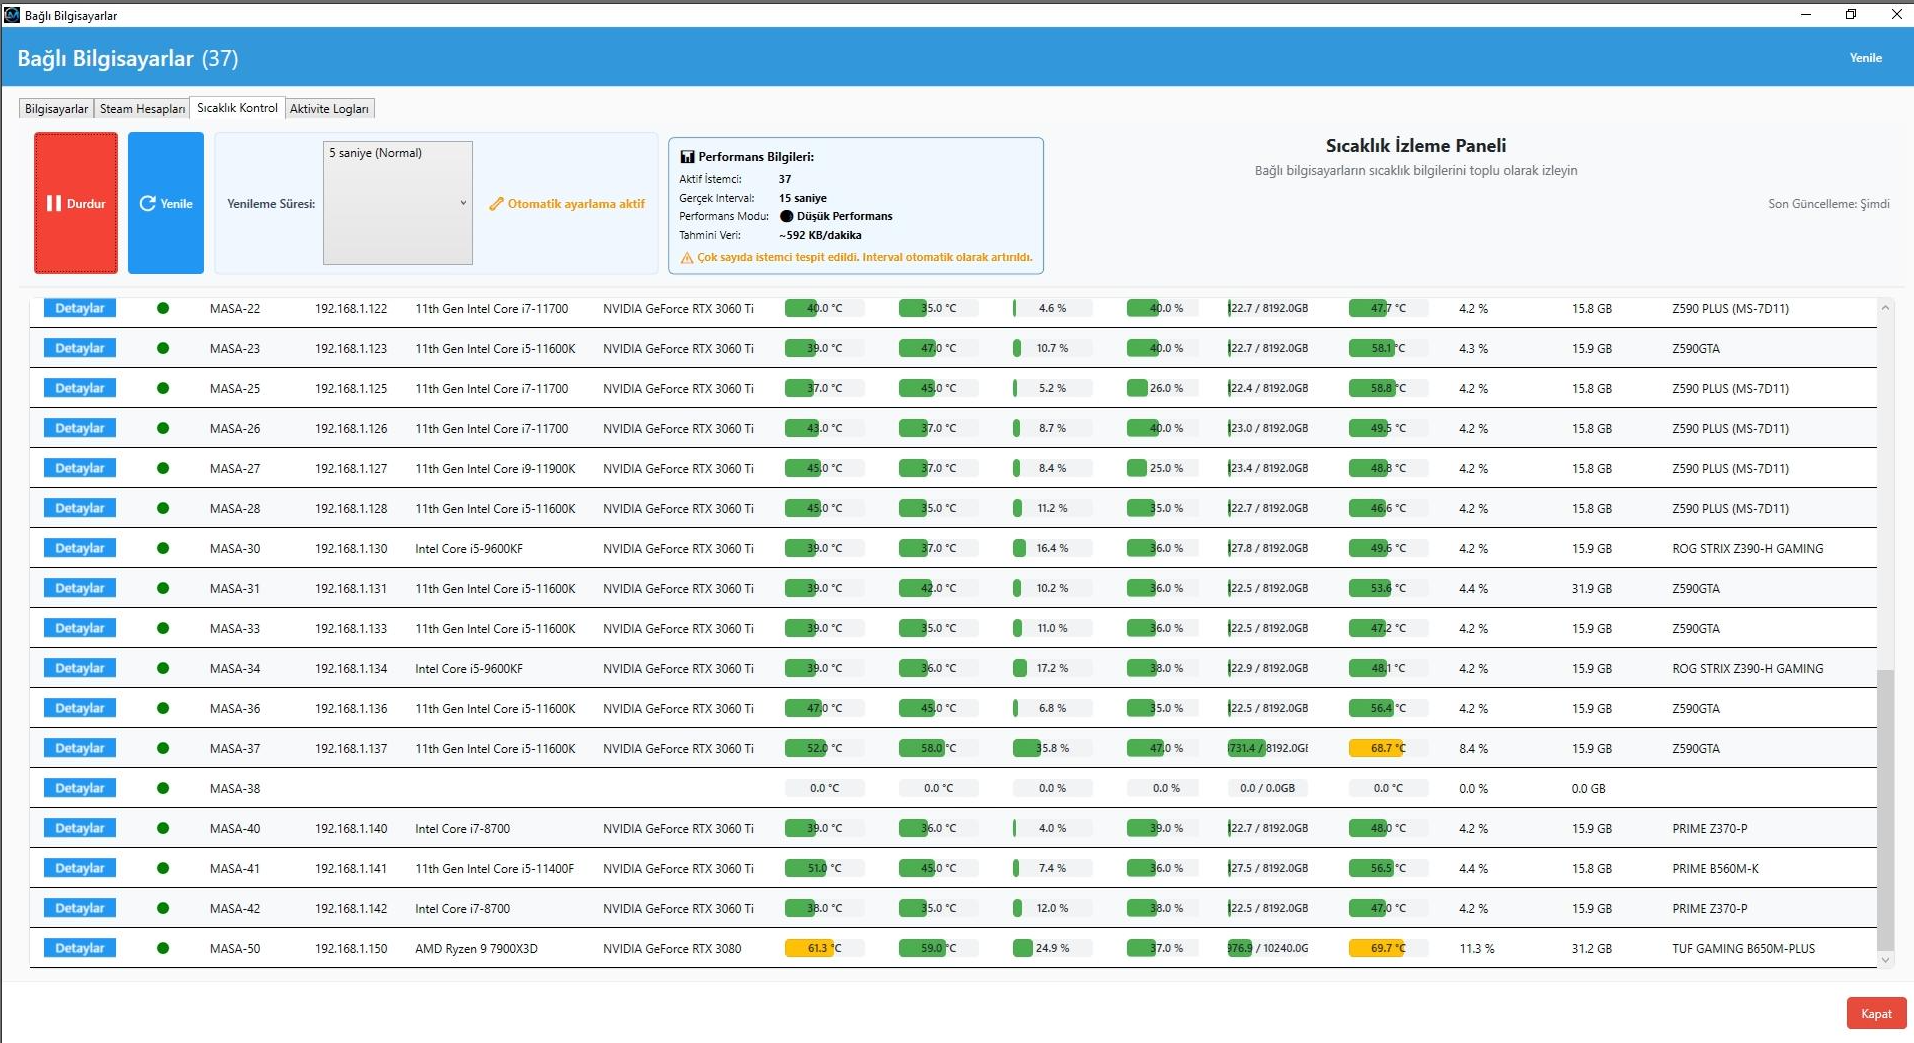
Task: Click the Otomatik ayarlama aktif pencil icon
Action: tap(496, 204)
